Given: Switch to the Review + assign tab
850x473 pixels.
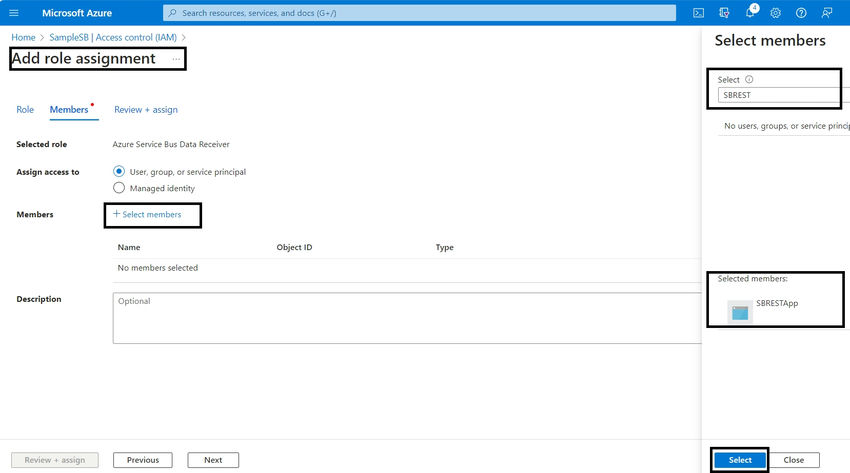Looking at the screenshot, I should pyautogui.click(x=146, y=109).
